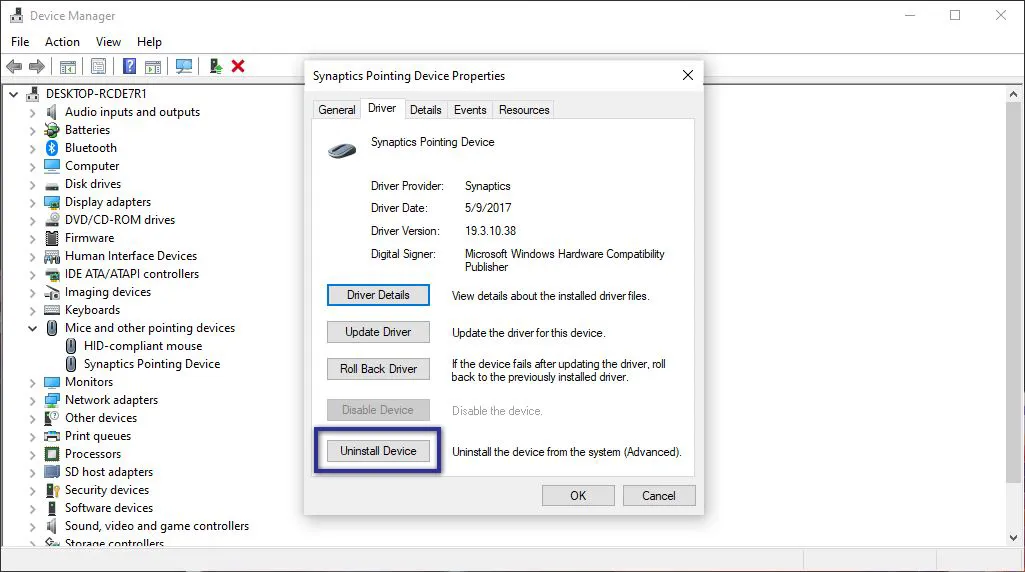Click OK in the properties dialog
The height and width of the screenshot is (572, 1025).
(x=578, y=496)
